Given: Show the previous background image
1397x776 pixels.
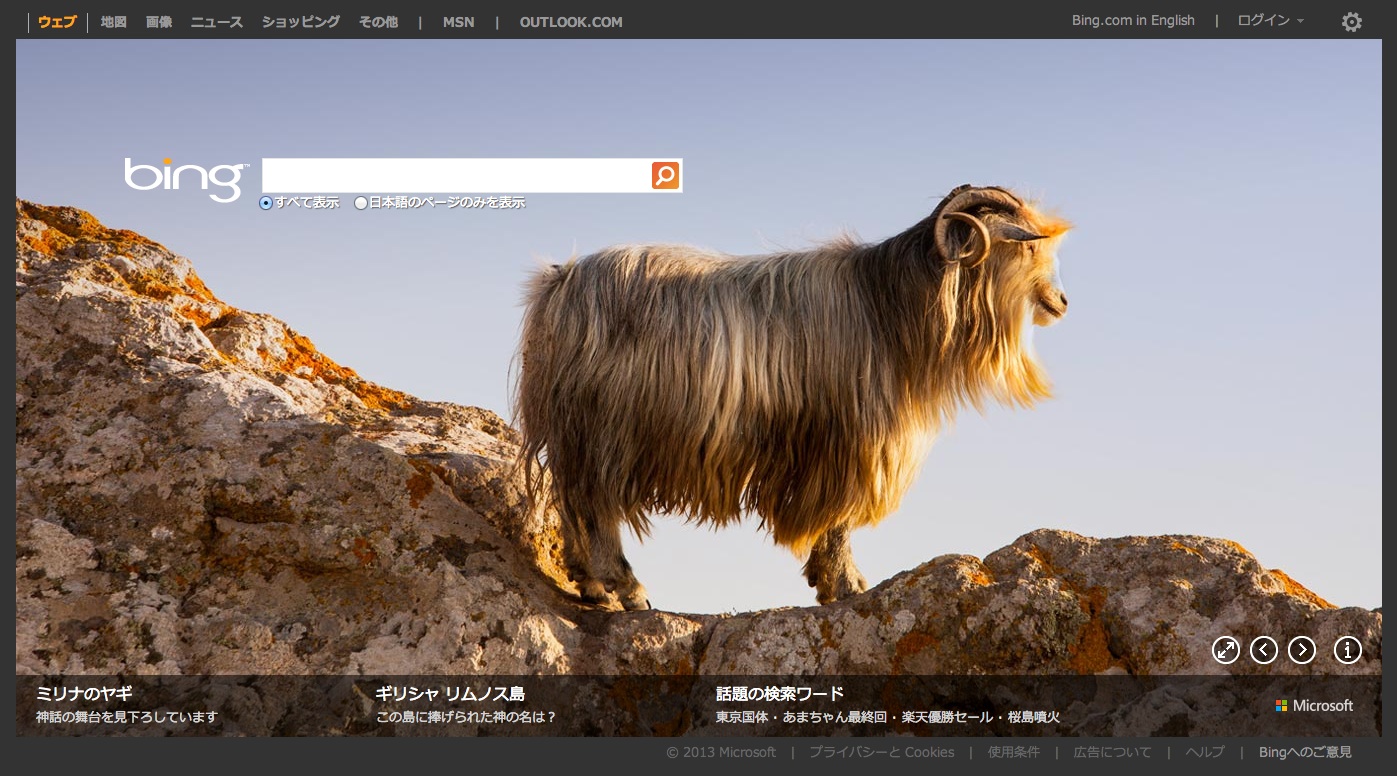Looking at the screenshot, I should pos(1264,650).
